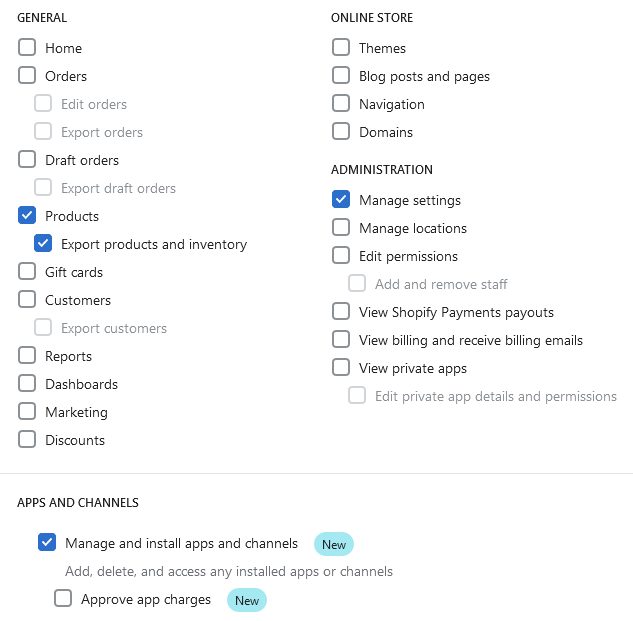Turn on Dashboards permission
The width and height of the screenshot is (633, 621).
click(x=27, y=384)
